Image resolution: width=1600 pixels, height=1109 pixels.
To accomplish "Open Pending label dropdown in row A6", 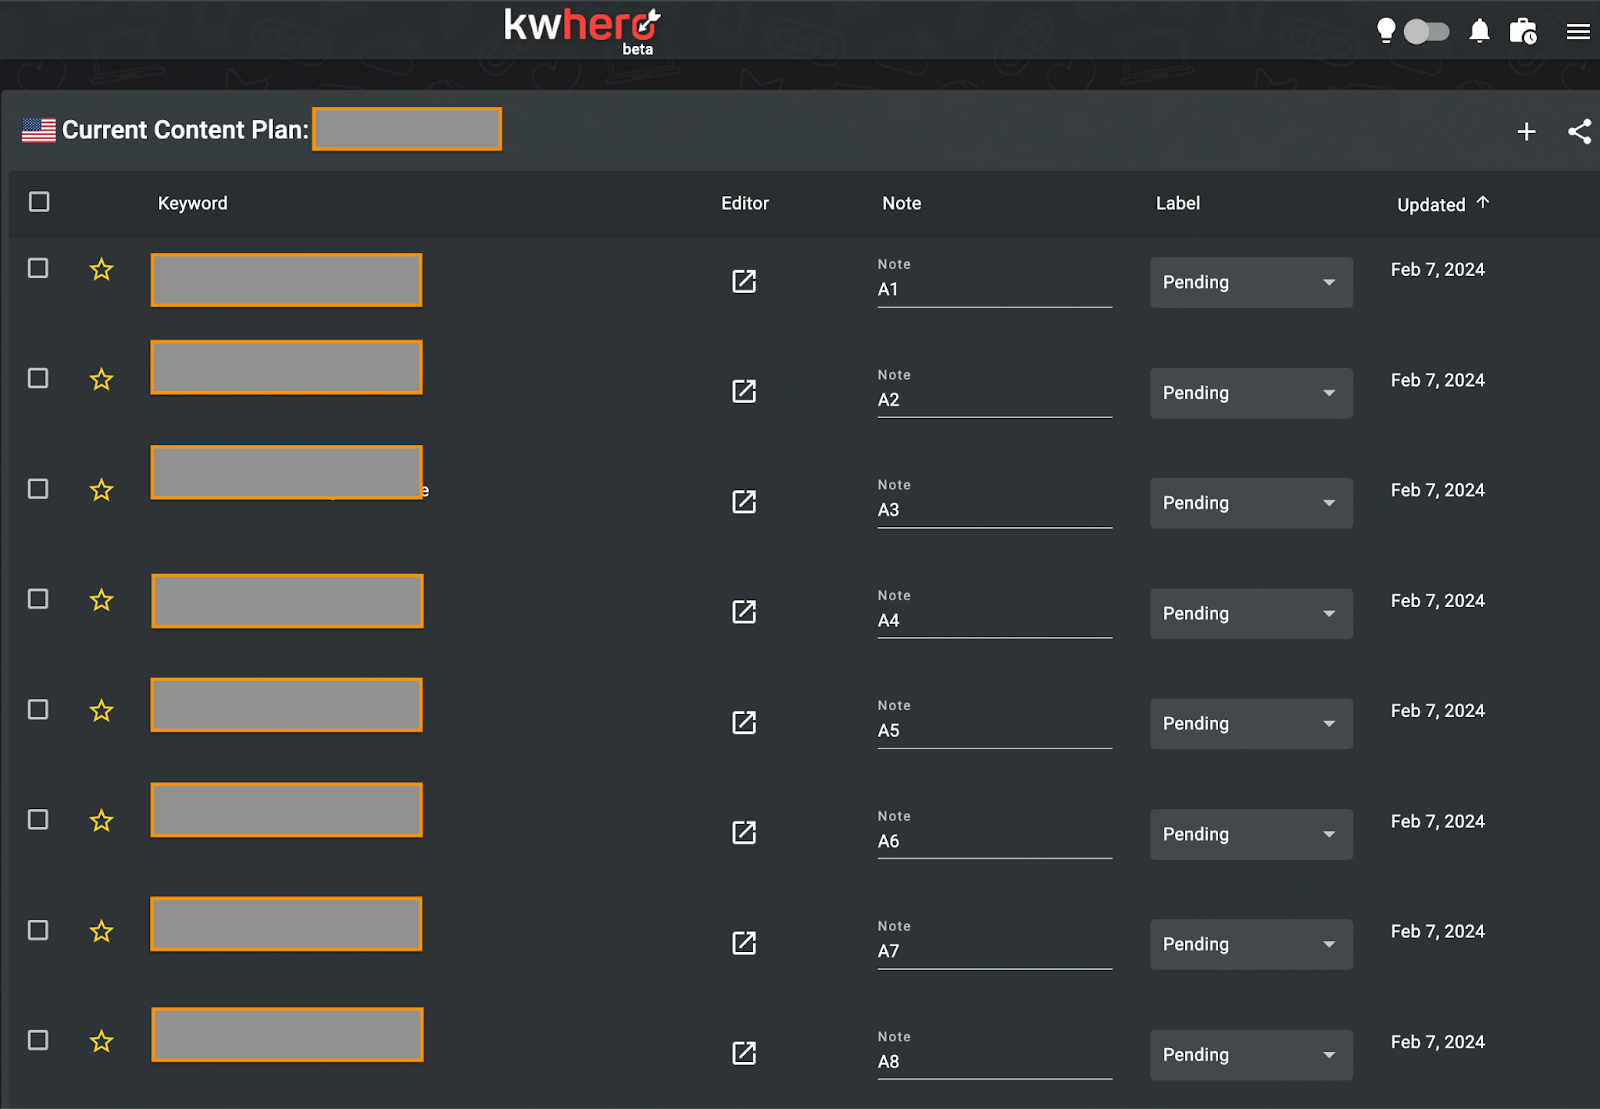I will (1251, 834).
